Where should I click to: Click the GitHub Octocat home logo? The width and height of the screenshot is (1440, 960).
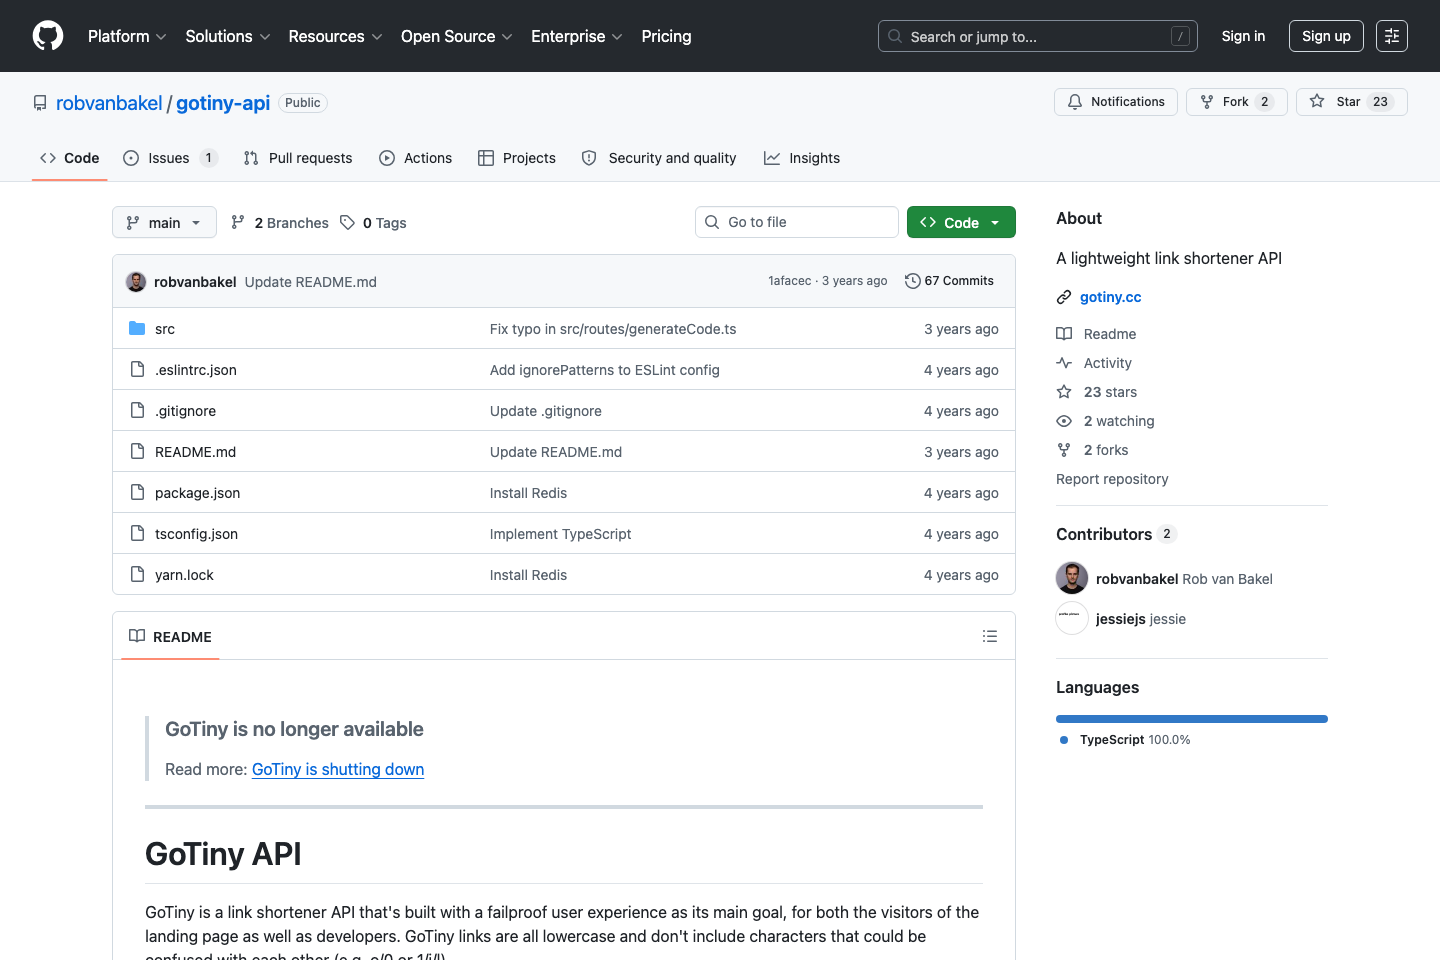point(47,36)
